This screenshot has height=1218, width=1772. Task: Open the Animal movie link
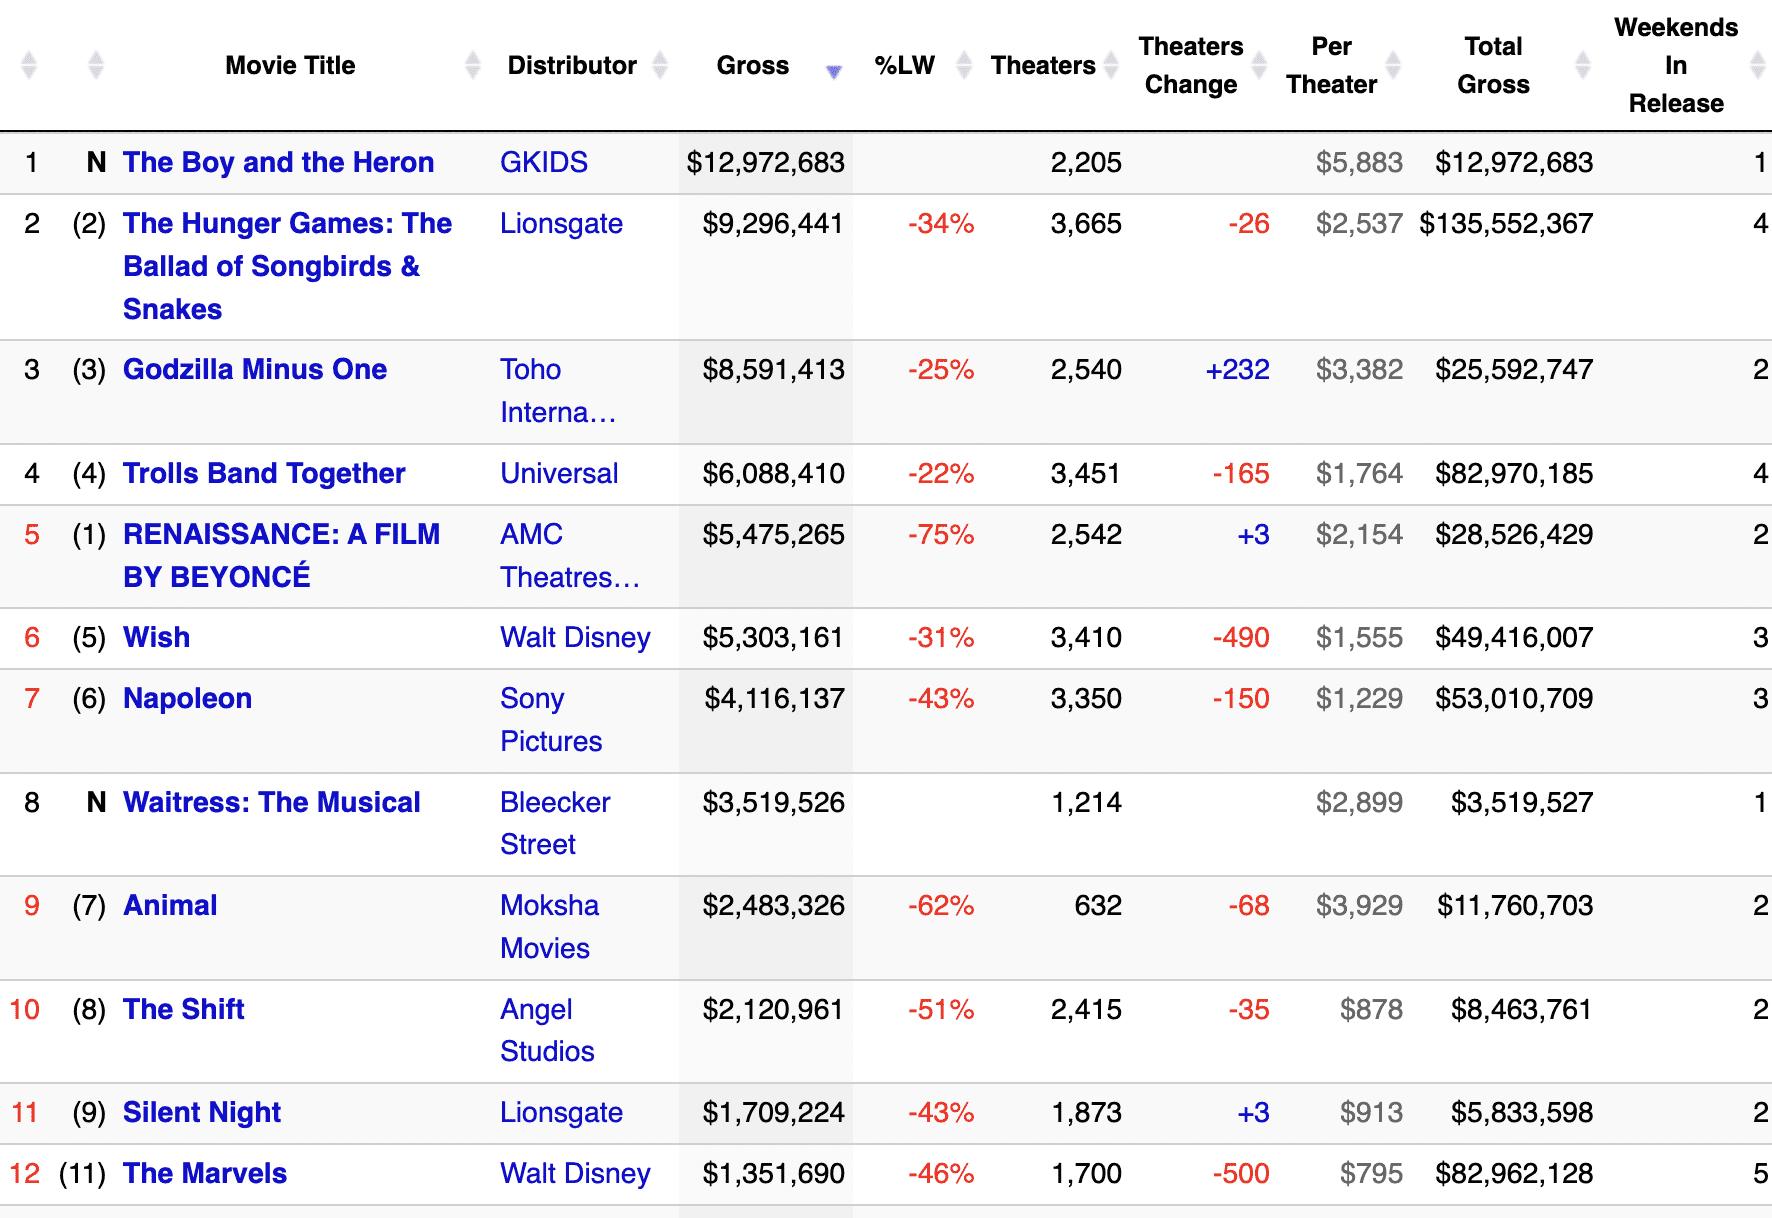[x=170, y=905]
